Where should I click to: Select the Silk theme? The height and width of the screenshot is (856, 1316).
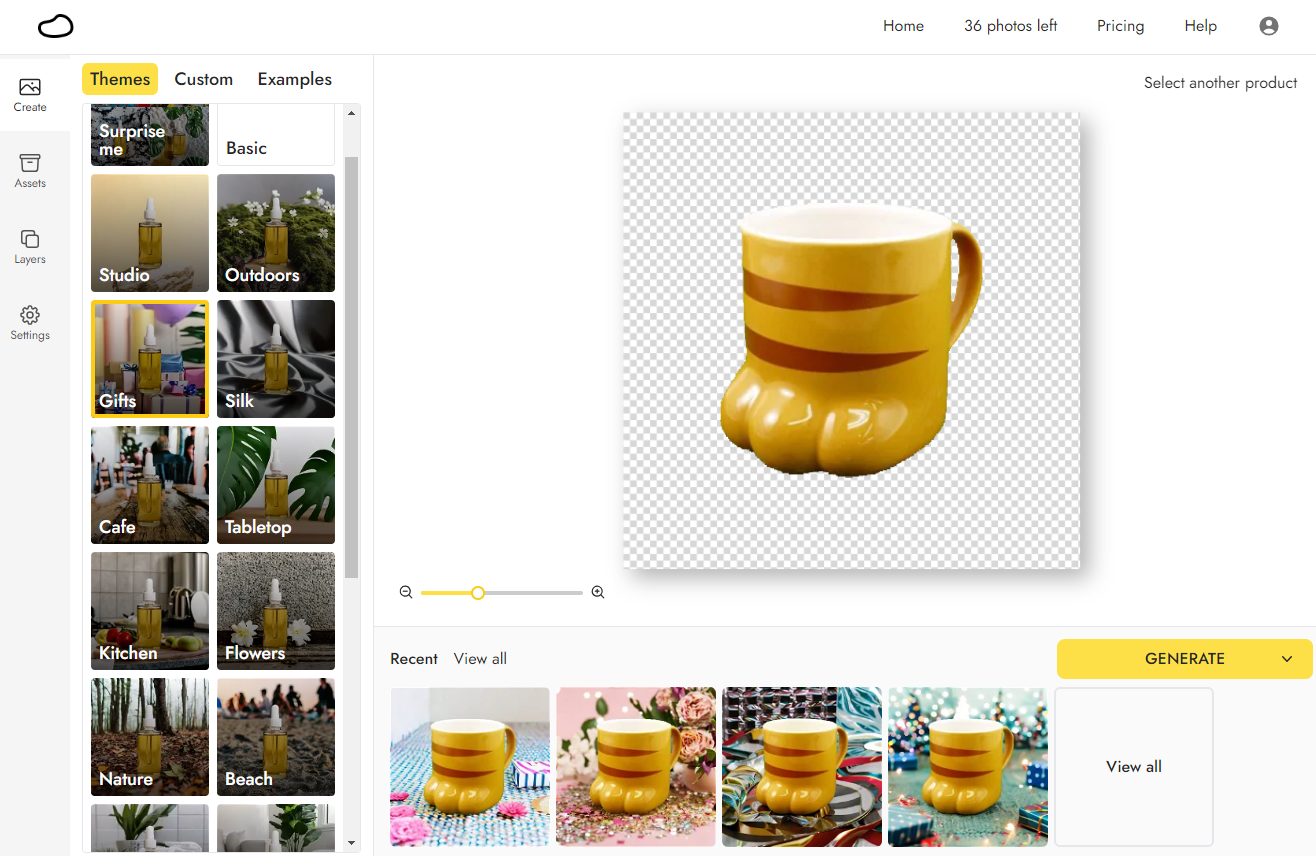pyautogui.click(x=276, y=359)
